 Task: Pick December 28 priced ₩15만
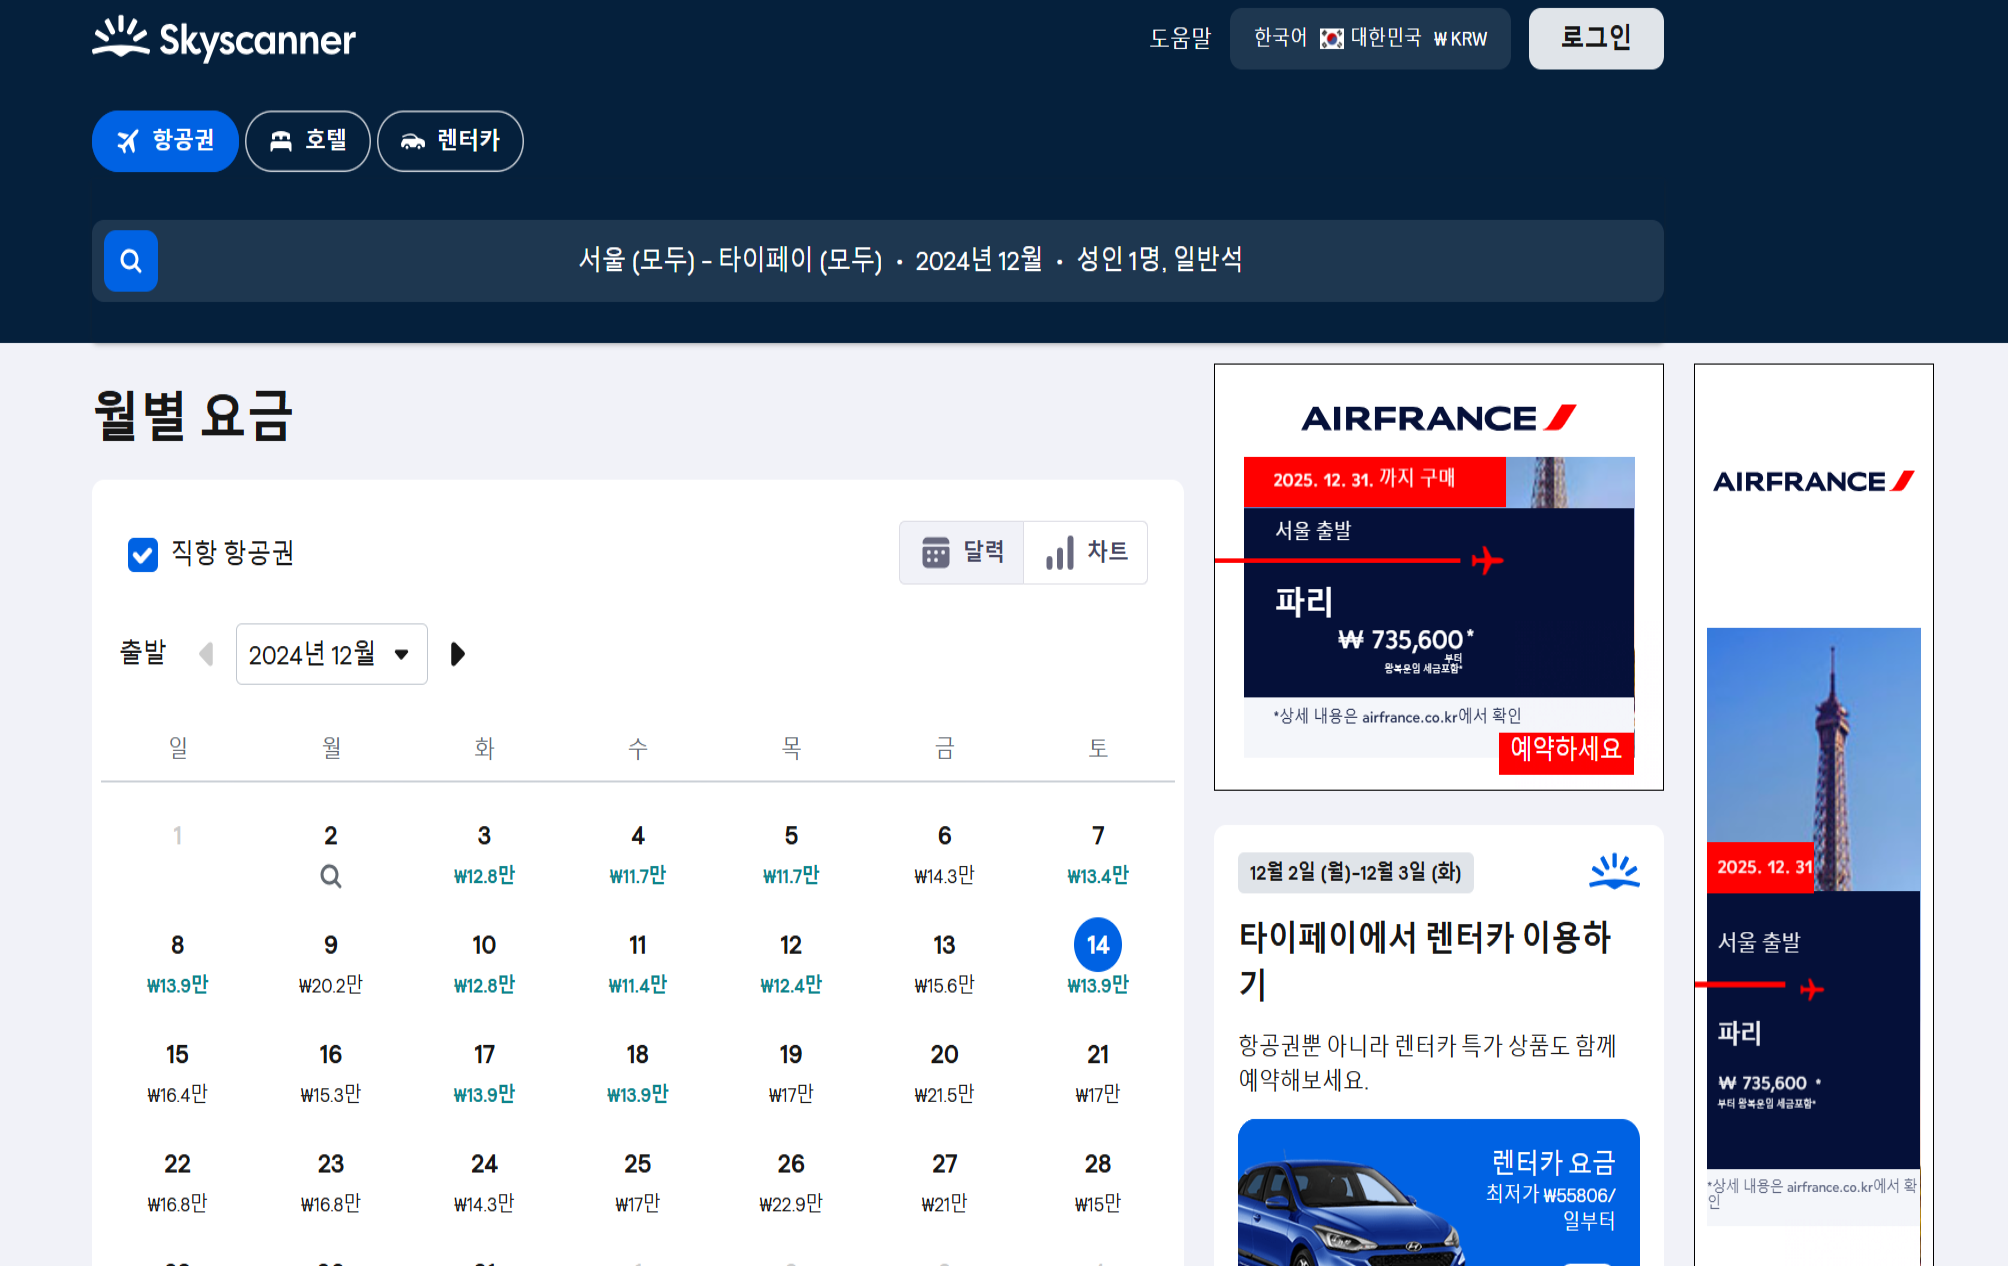point(1098,1183)
